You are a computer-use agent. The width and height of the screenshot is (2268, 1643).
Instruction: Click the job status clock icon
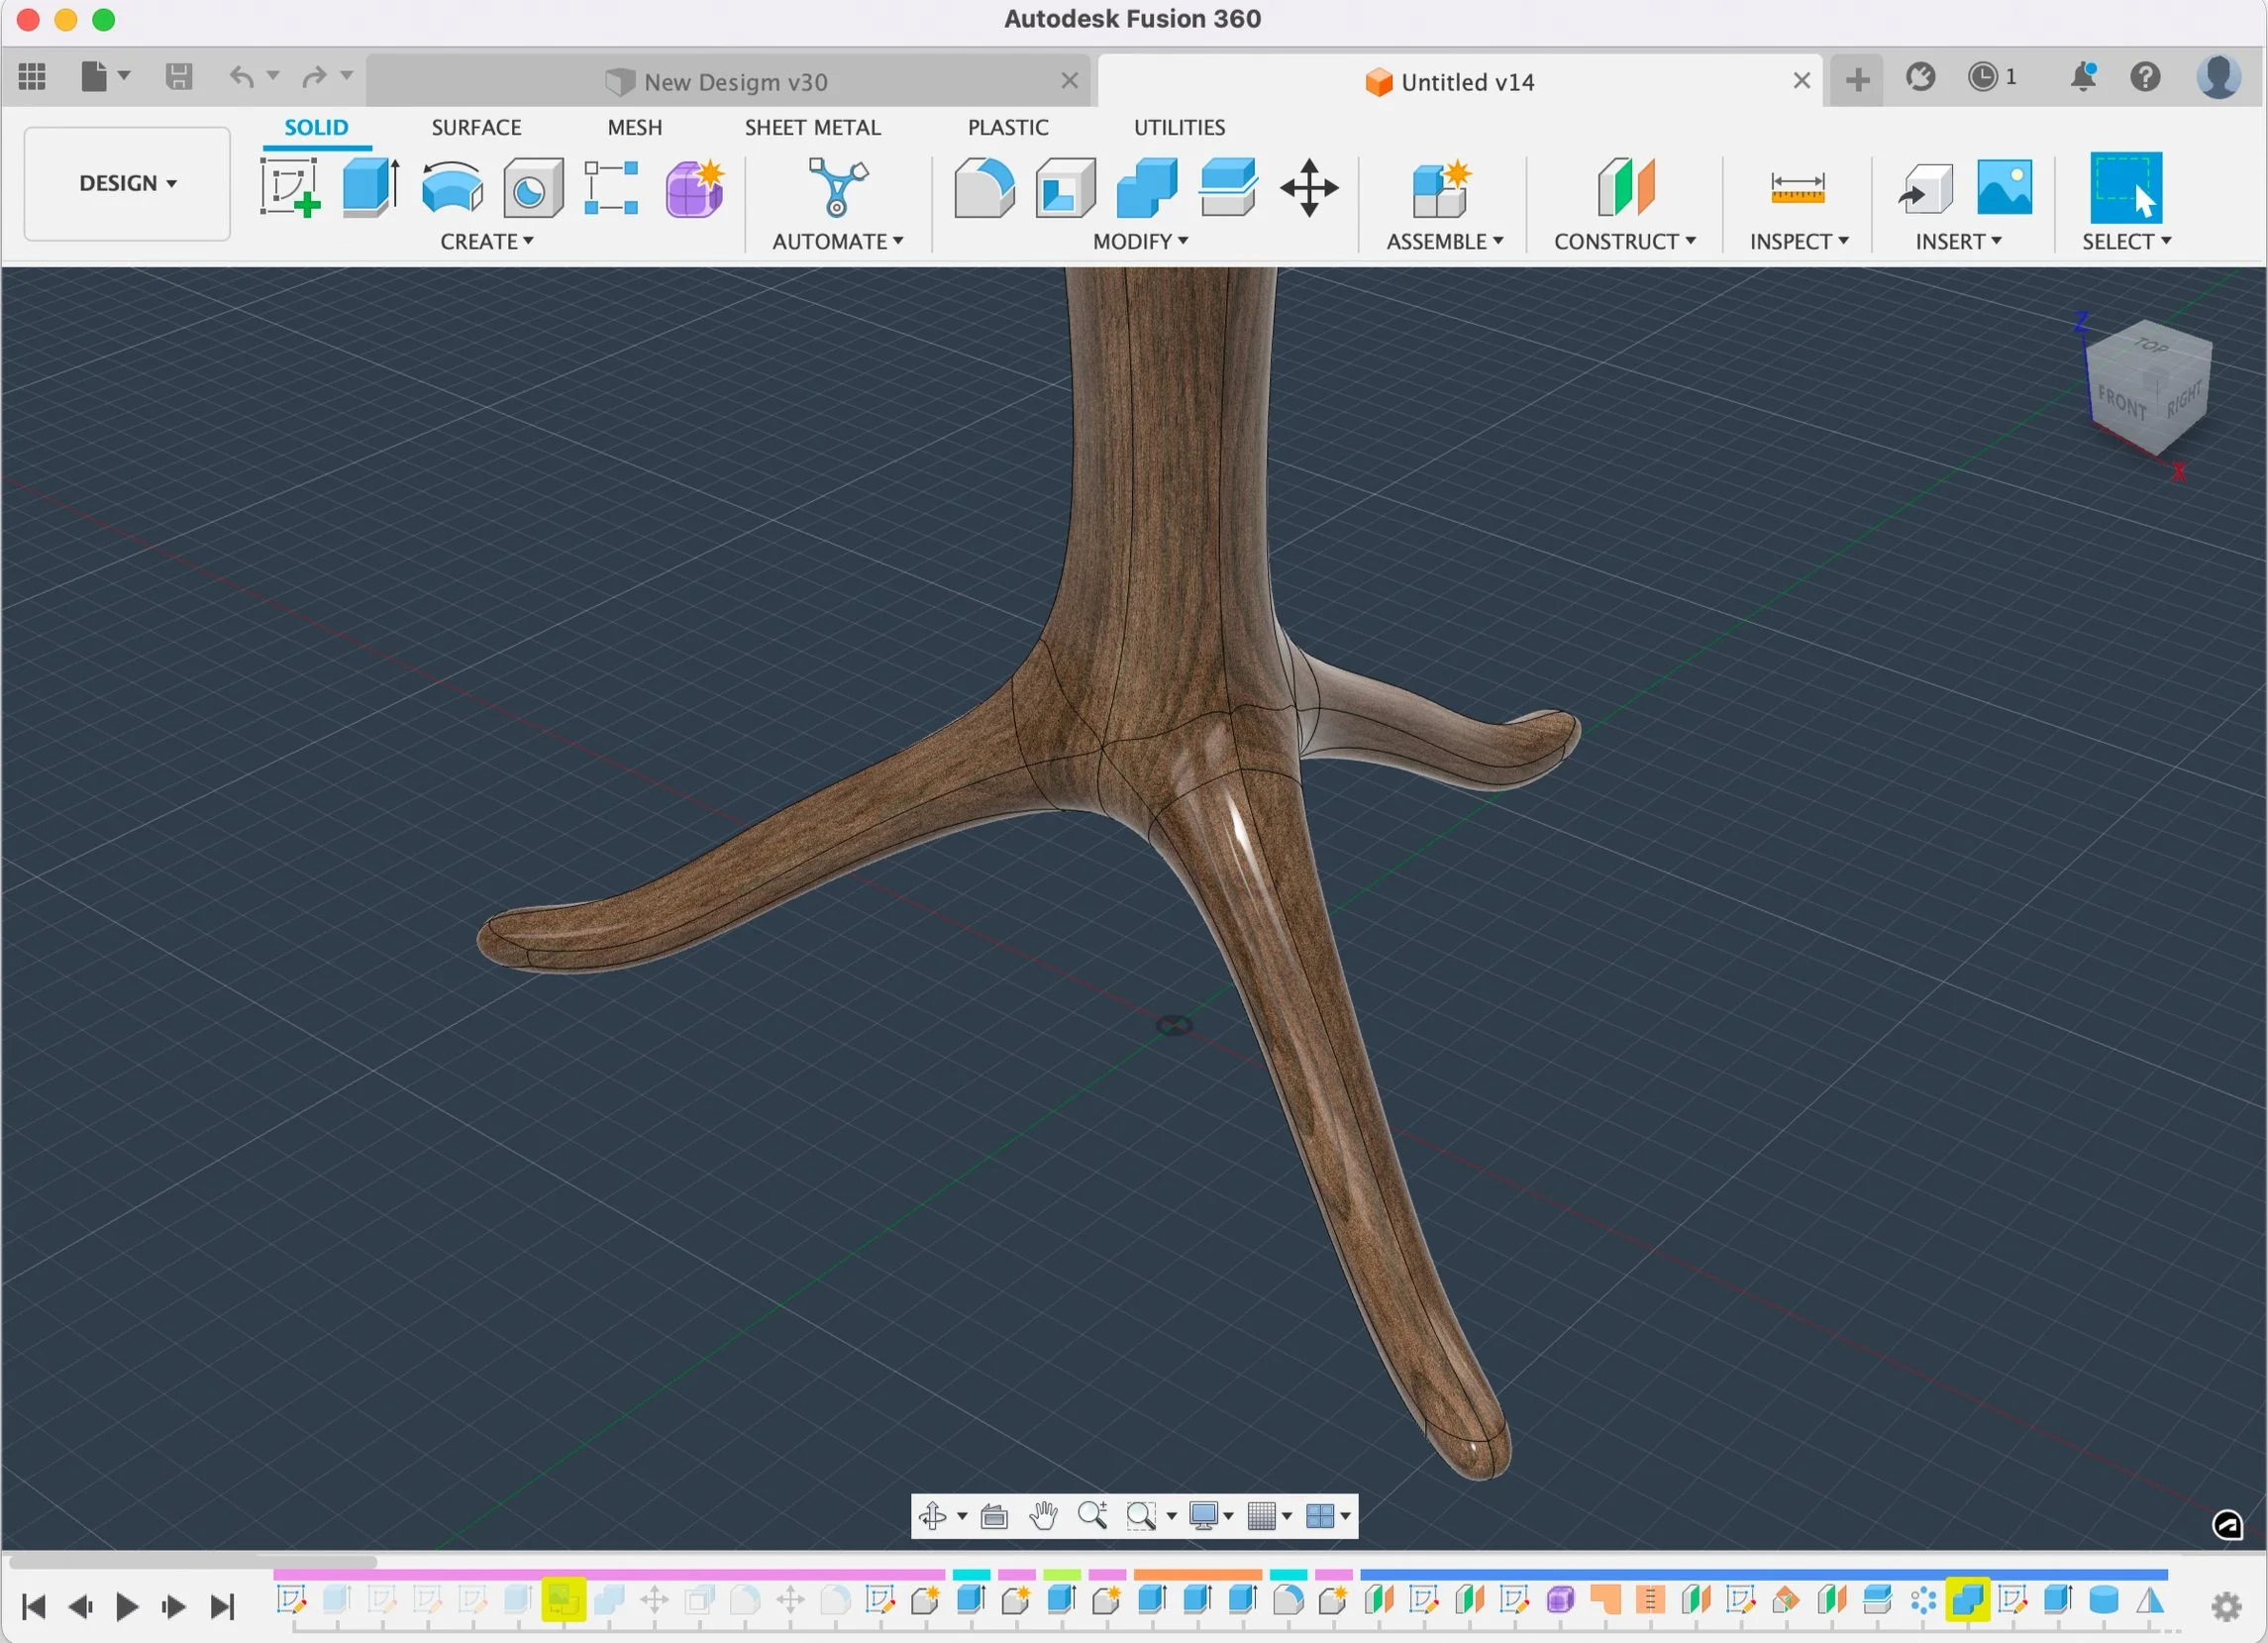coord(1982,77)
